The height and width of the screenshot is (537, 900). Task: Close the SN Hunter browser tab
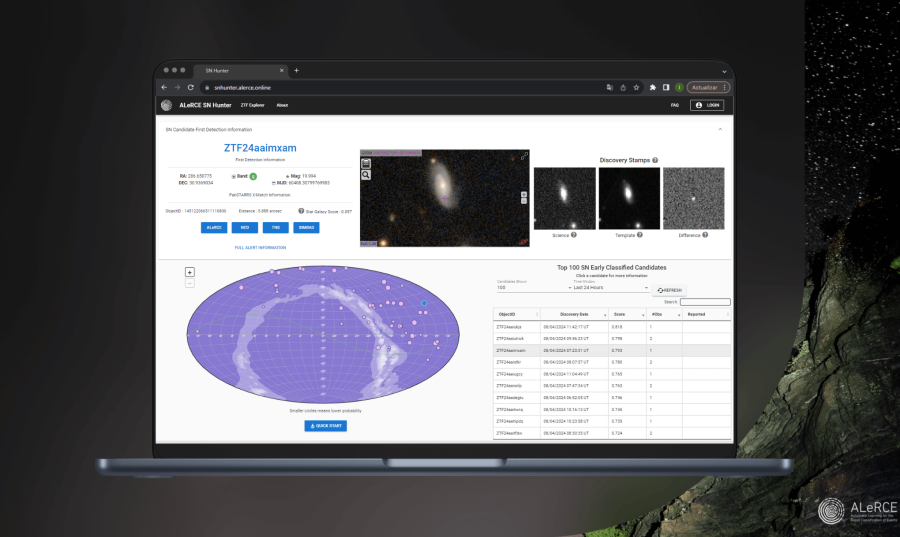tap(281, 71)
